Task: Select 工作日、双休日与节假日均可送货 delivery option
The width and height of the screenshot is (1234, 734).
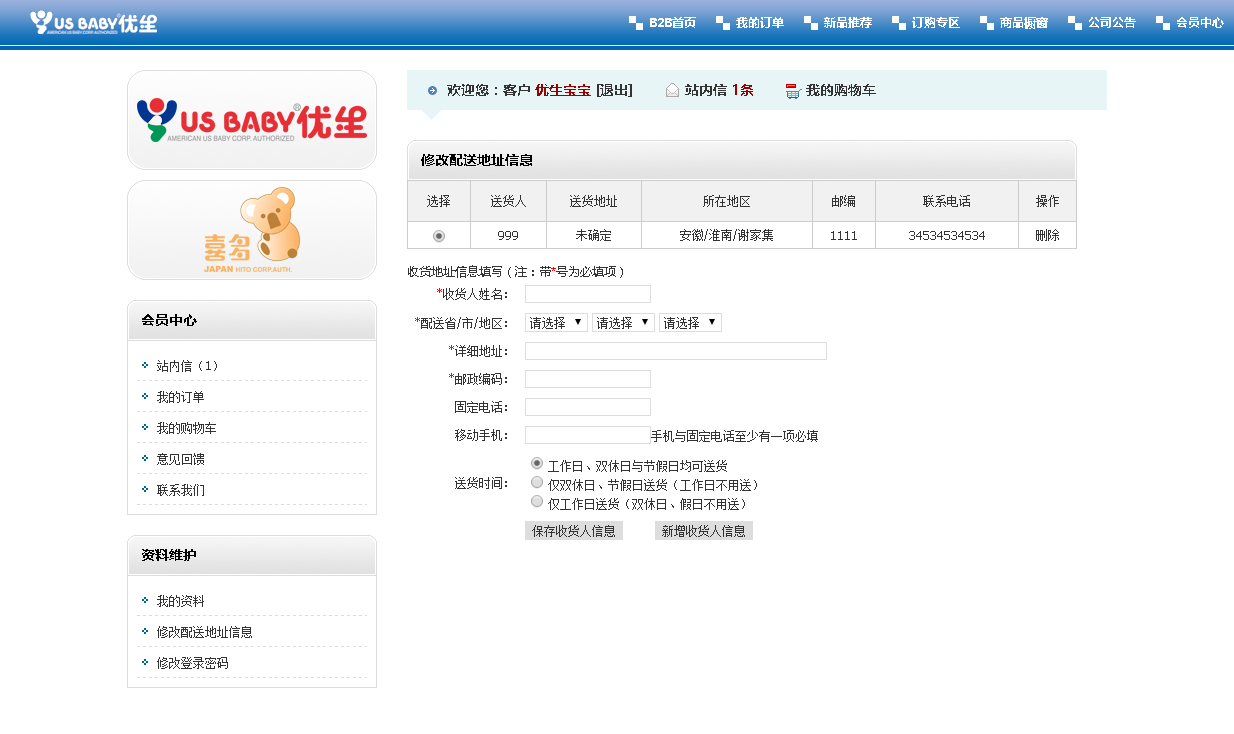Action: (537, 464)
